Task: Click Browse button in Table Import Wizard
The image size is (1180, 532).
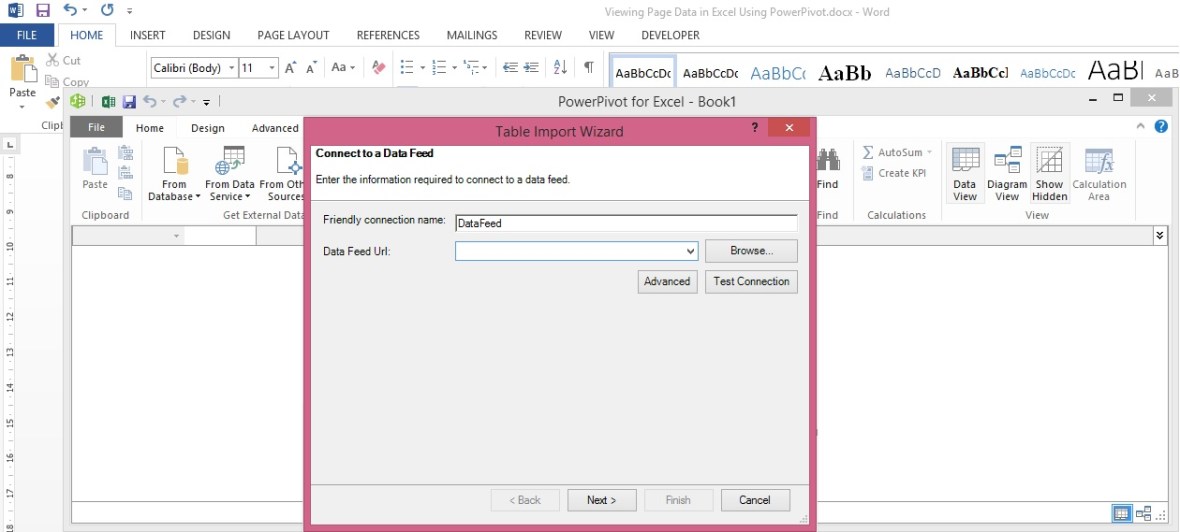Action: point(751,251)
